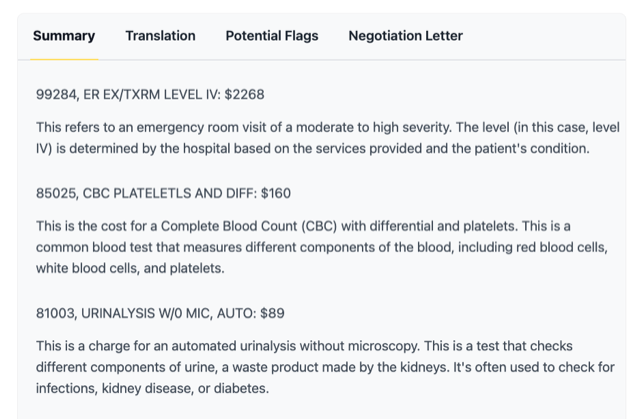
Task: Select the emergency room visit description paragraph
Action: click(328, 138)
